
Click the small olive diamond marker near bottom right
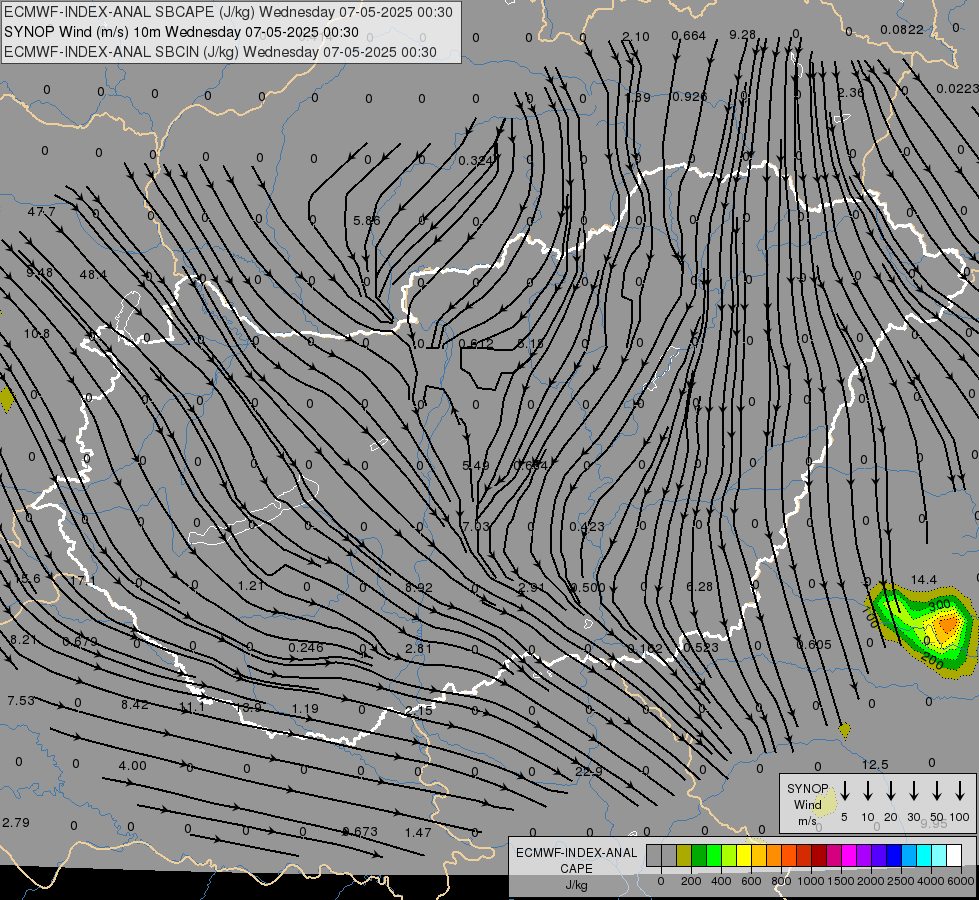[x=845, y=729]
